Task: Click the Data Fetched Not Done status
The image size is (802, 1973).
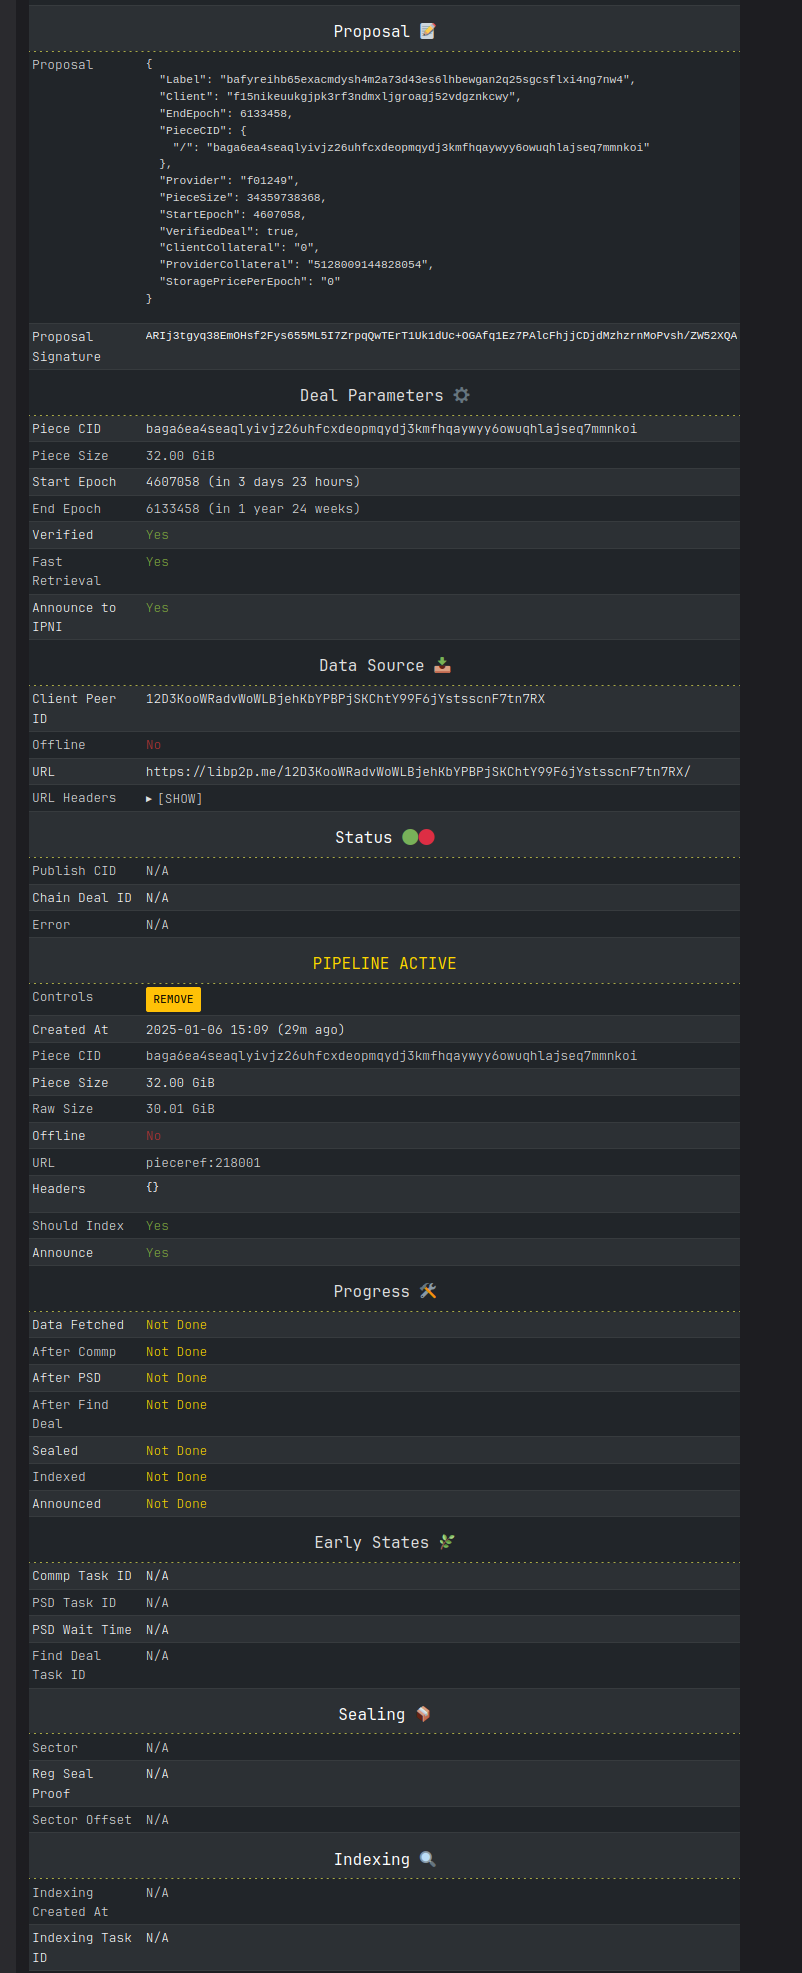Action: [176, 1325]
